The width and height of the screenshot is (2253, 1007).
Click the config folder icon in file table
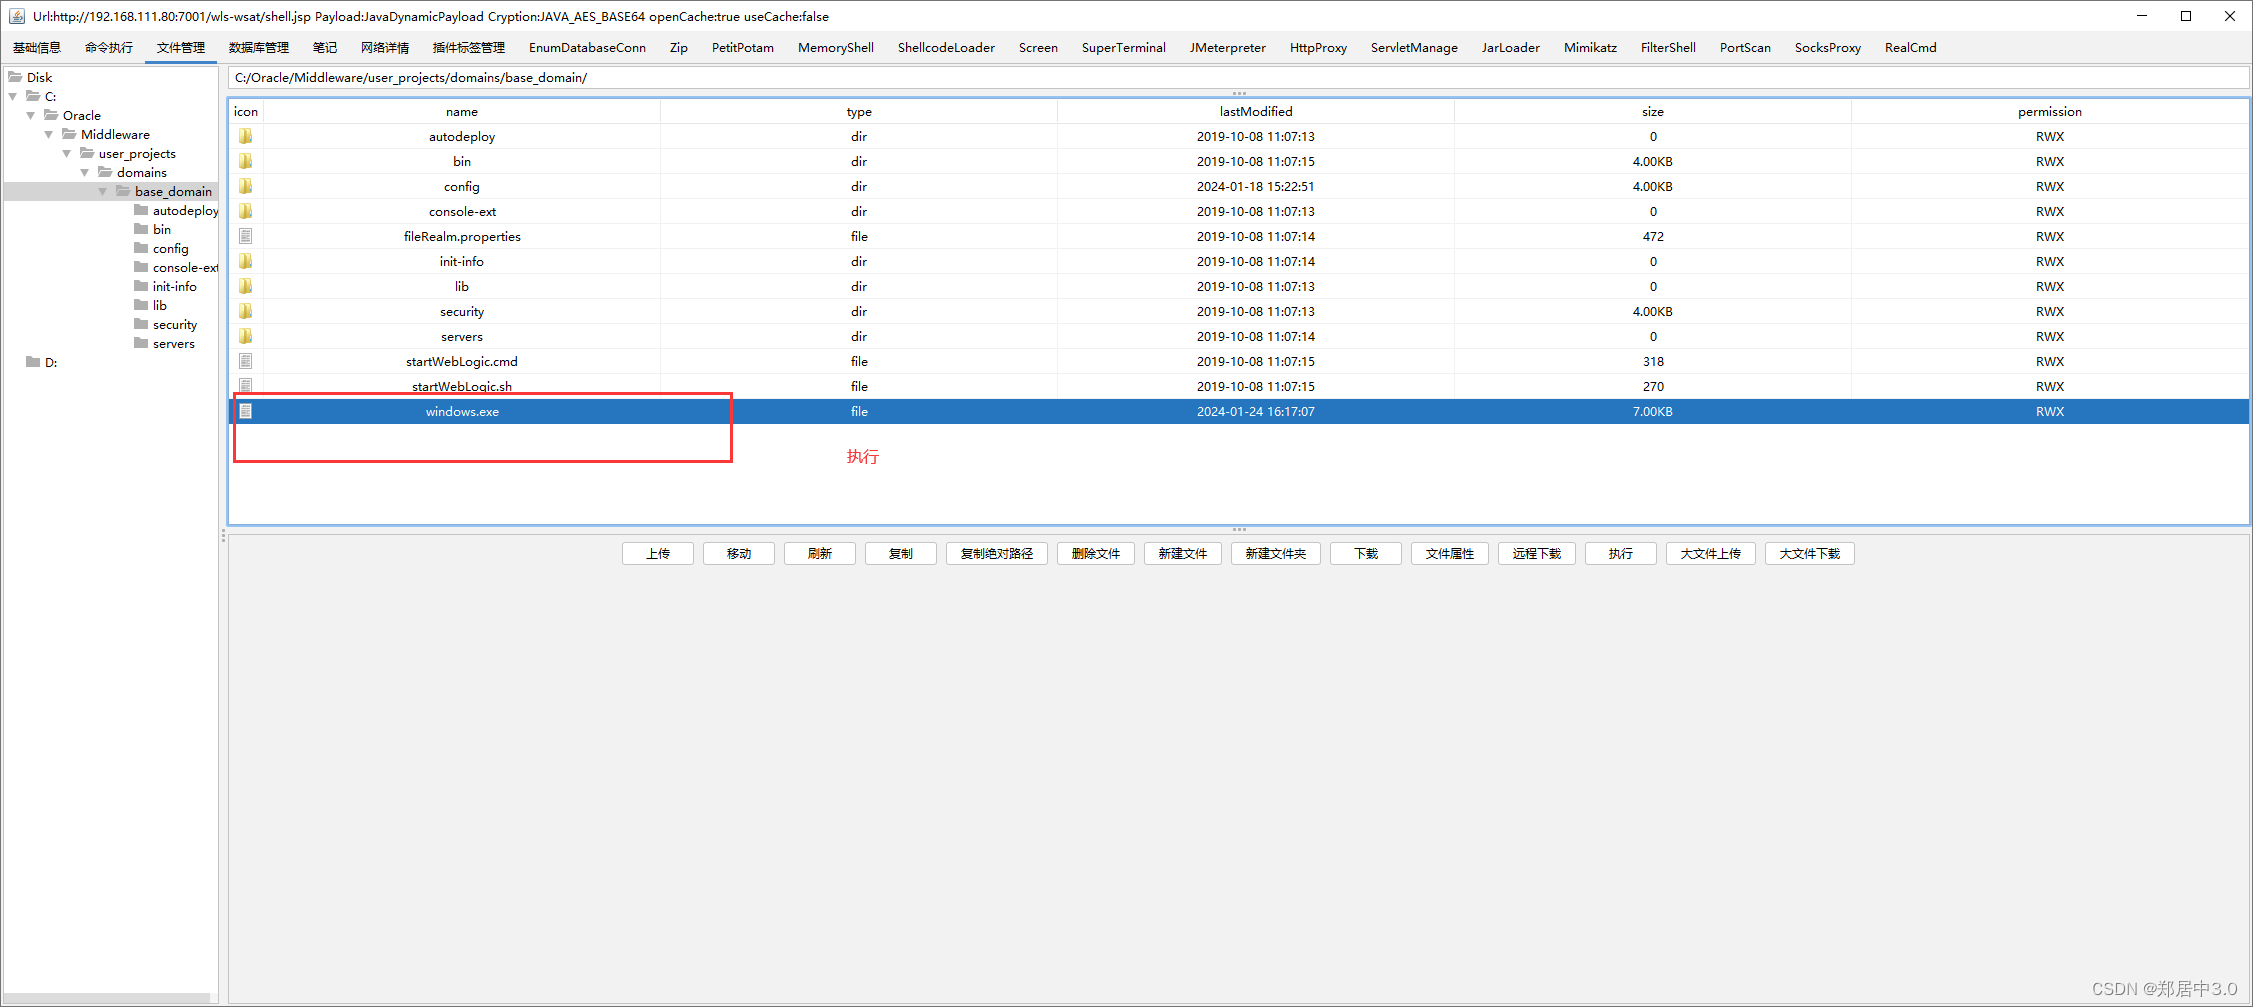(x=245, y=186)
